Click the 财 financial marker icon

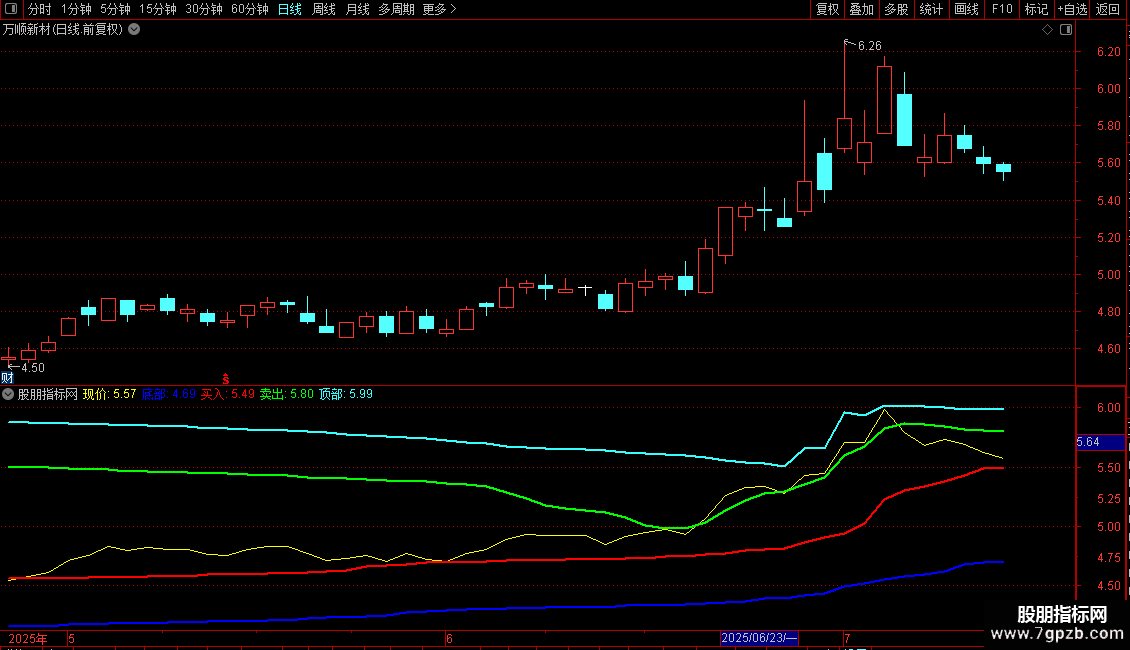click(7, 378)
